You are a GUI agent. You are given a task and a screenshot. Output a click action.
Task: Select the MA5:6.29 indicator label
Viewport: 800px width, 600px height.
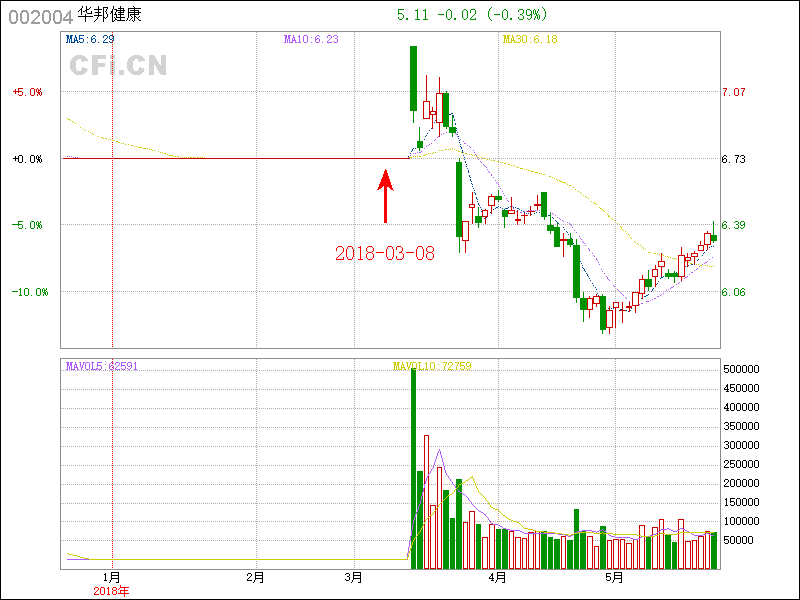tap(90, 39)
